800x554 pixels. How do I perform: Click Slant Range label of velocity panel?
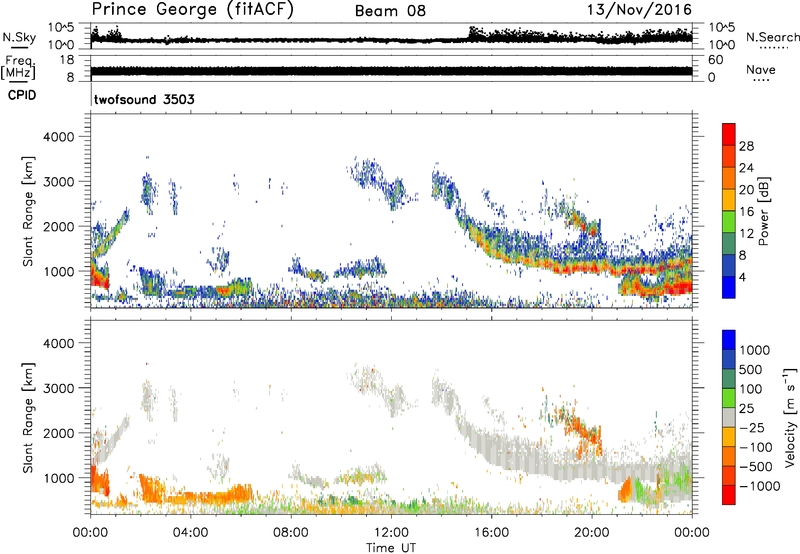tap(28, 418)
